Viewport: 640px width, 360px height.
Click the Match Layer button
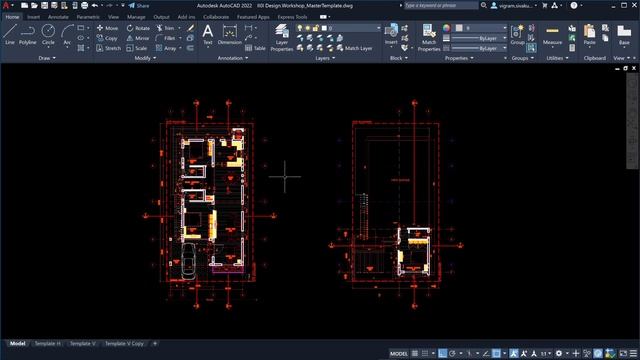point(354,48)
